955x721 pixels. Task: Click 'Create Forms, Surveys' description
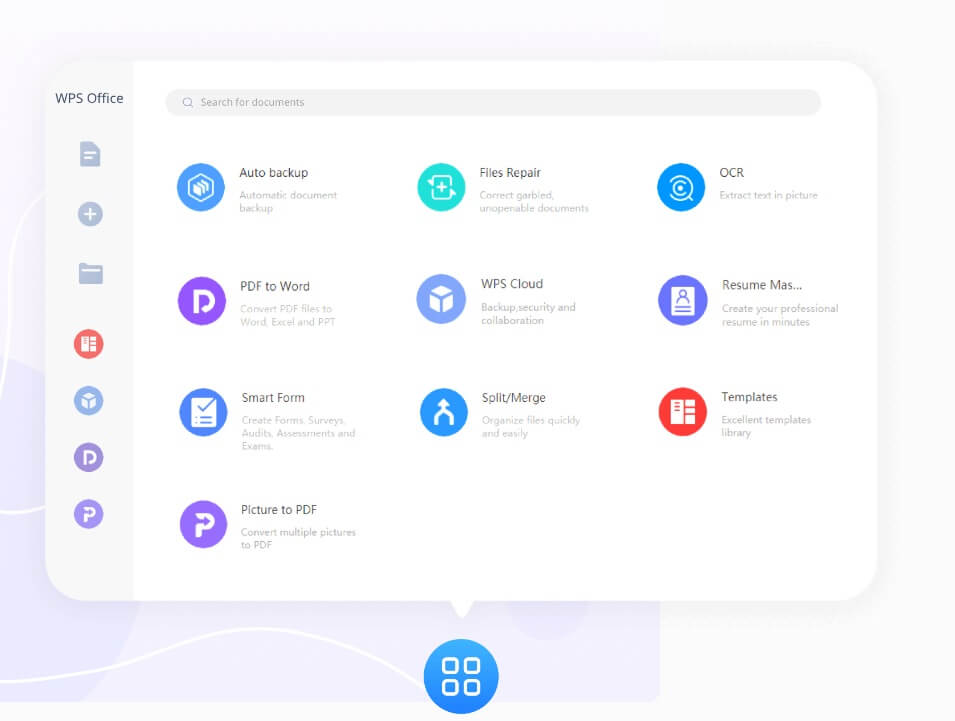298,433
